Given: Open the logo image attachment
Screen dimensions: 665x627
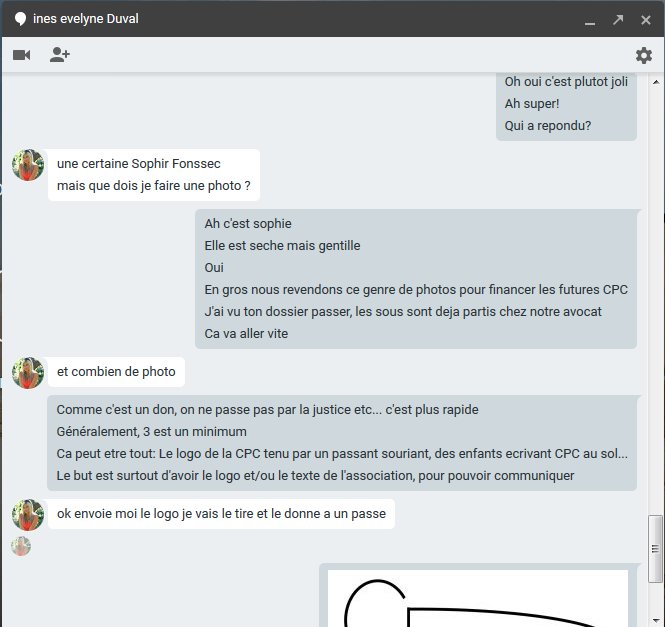Looking at the screenshot, I should [478, 598].
